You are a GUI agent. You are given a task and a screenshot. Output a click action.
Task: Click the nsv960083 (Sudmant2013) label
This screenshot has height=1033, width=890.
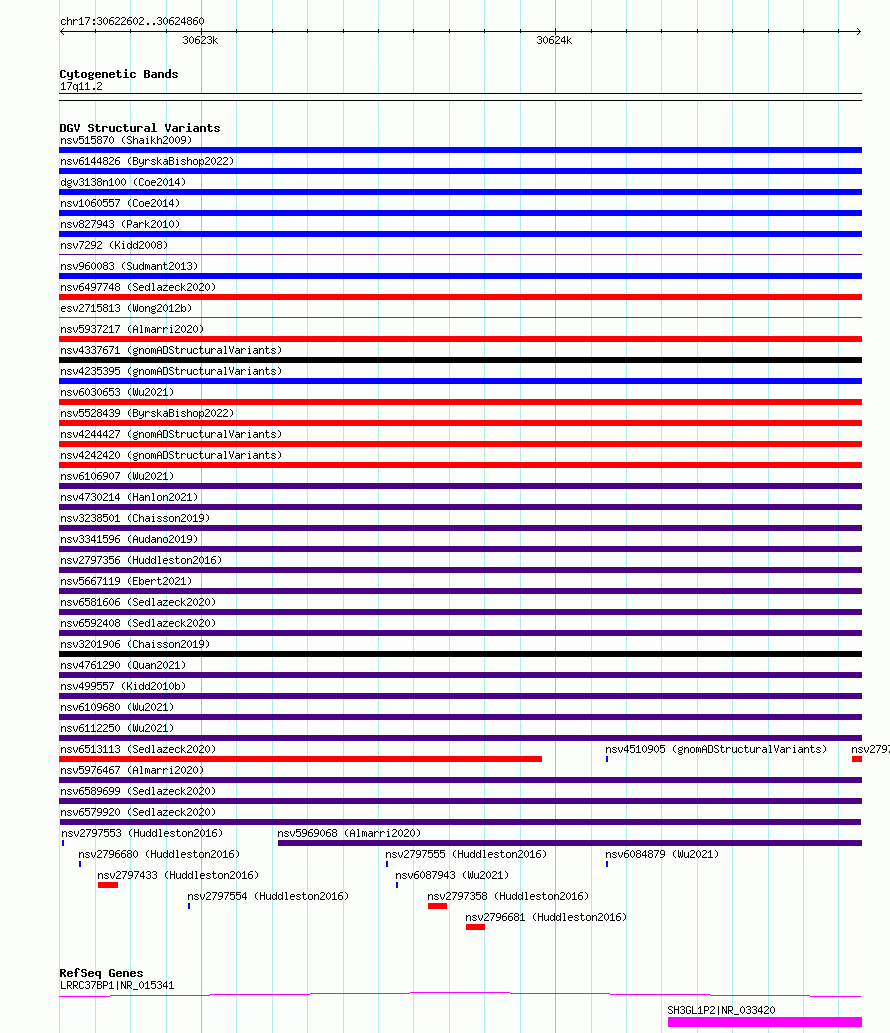click(129, 267)
